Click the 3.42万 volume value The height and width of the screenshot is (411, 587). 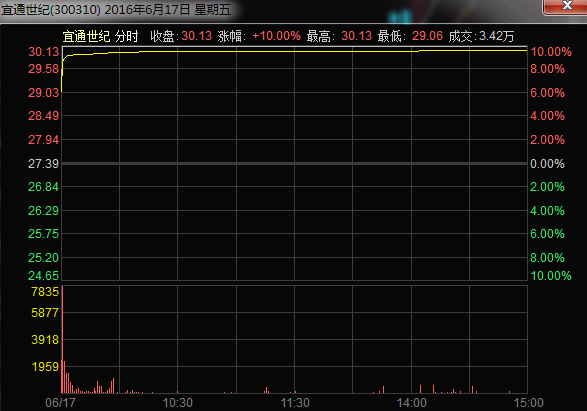pyautogui.click(x=496, y=36)
